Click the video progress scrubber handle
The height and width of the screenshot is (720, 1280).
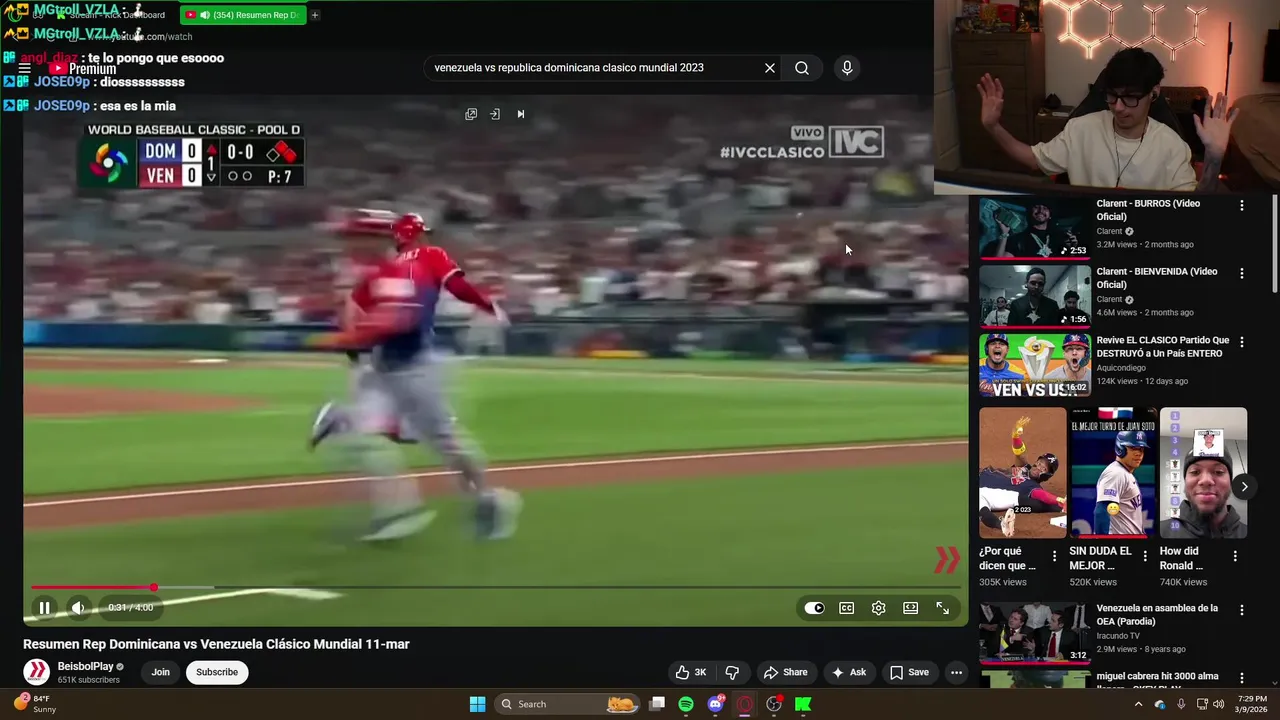point(153,588)
